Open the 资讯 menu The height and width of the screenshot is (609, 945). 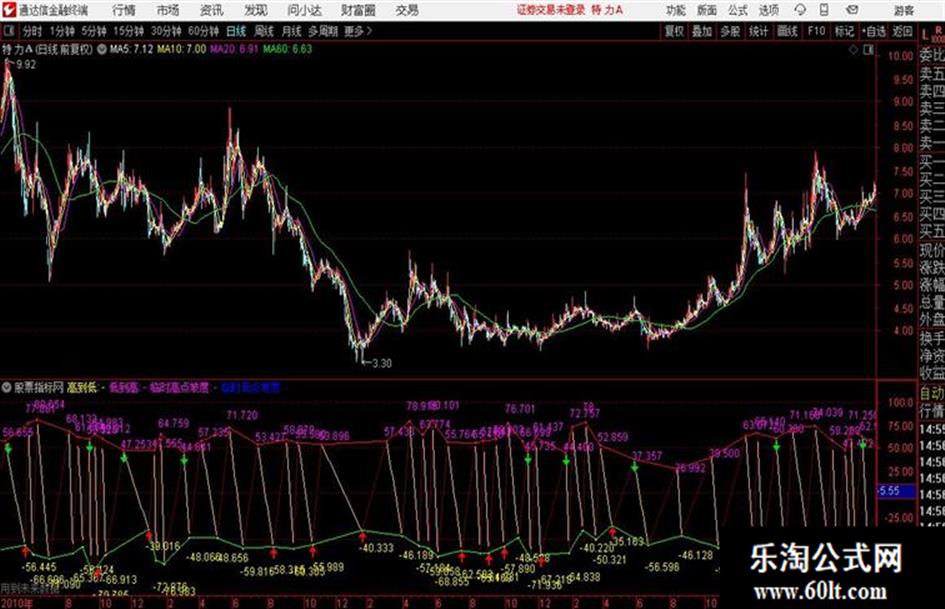[x=212, y=10]
